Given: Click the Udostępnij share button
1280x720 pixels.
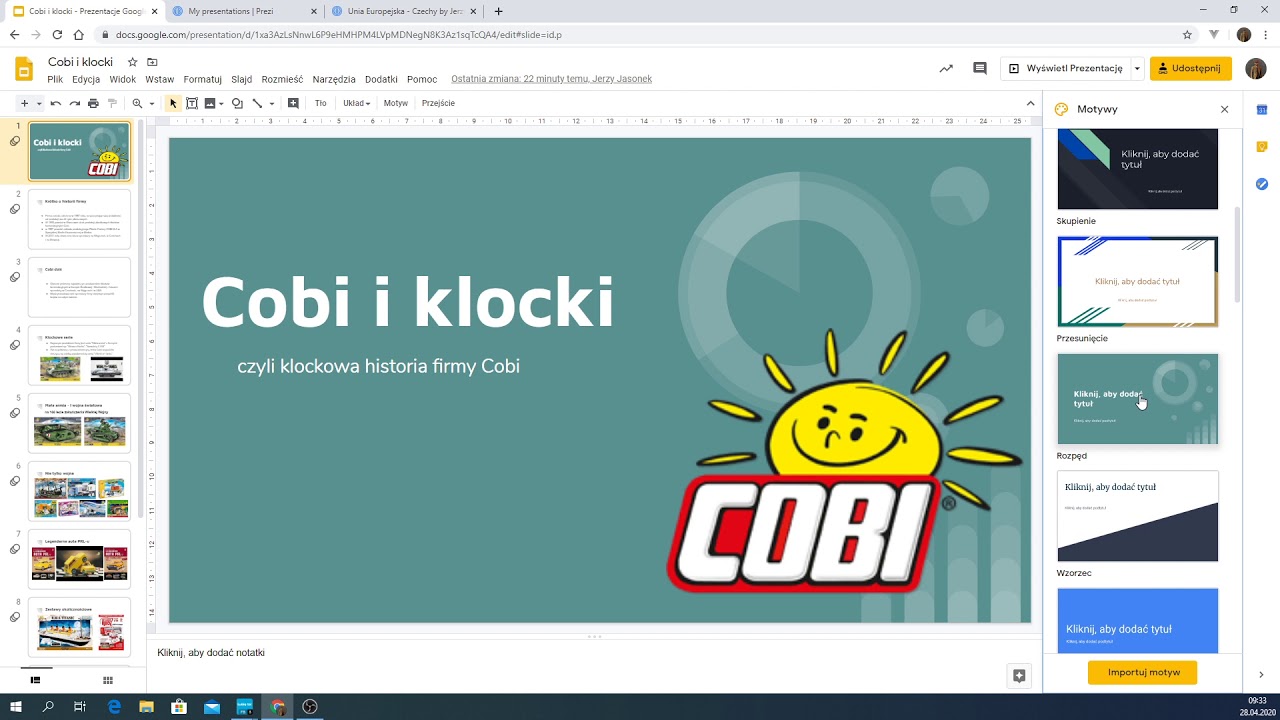Looking at the screenshot, I should point(1190,68).
